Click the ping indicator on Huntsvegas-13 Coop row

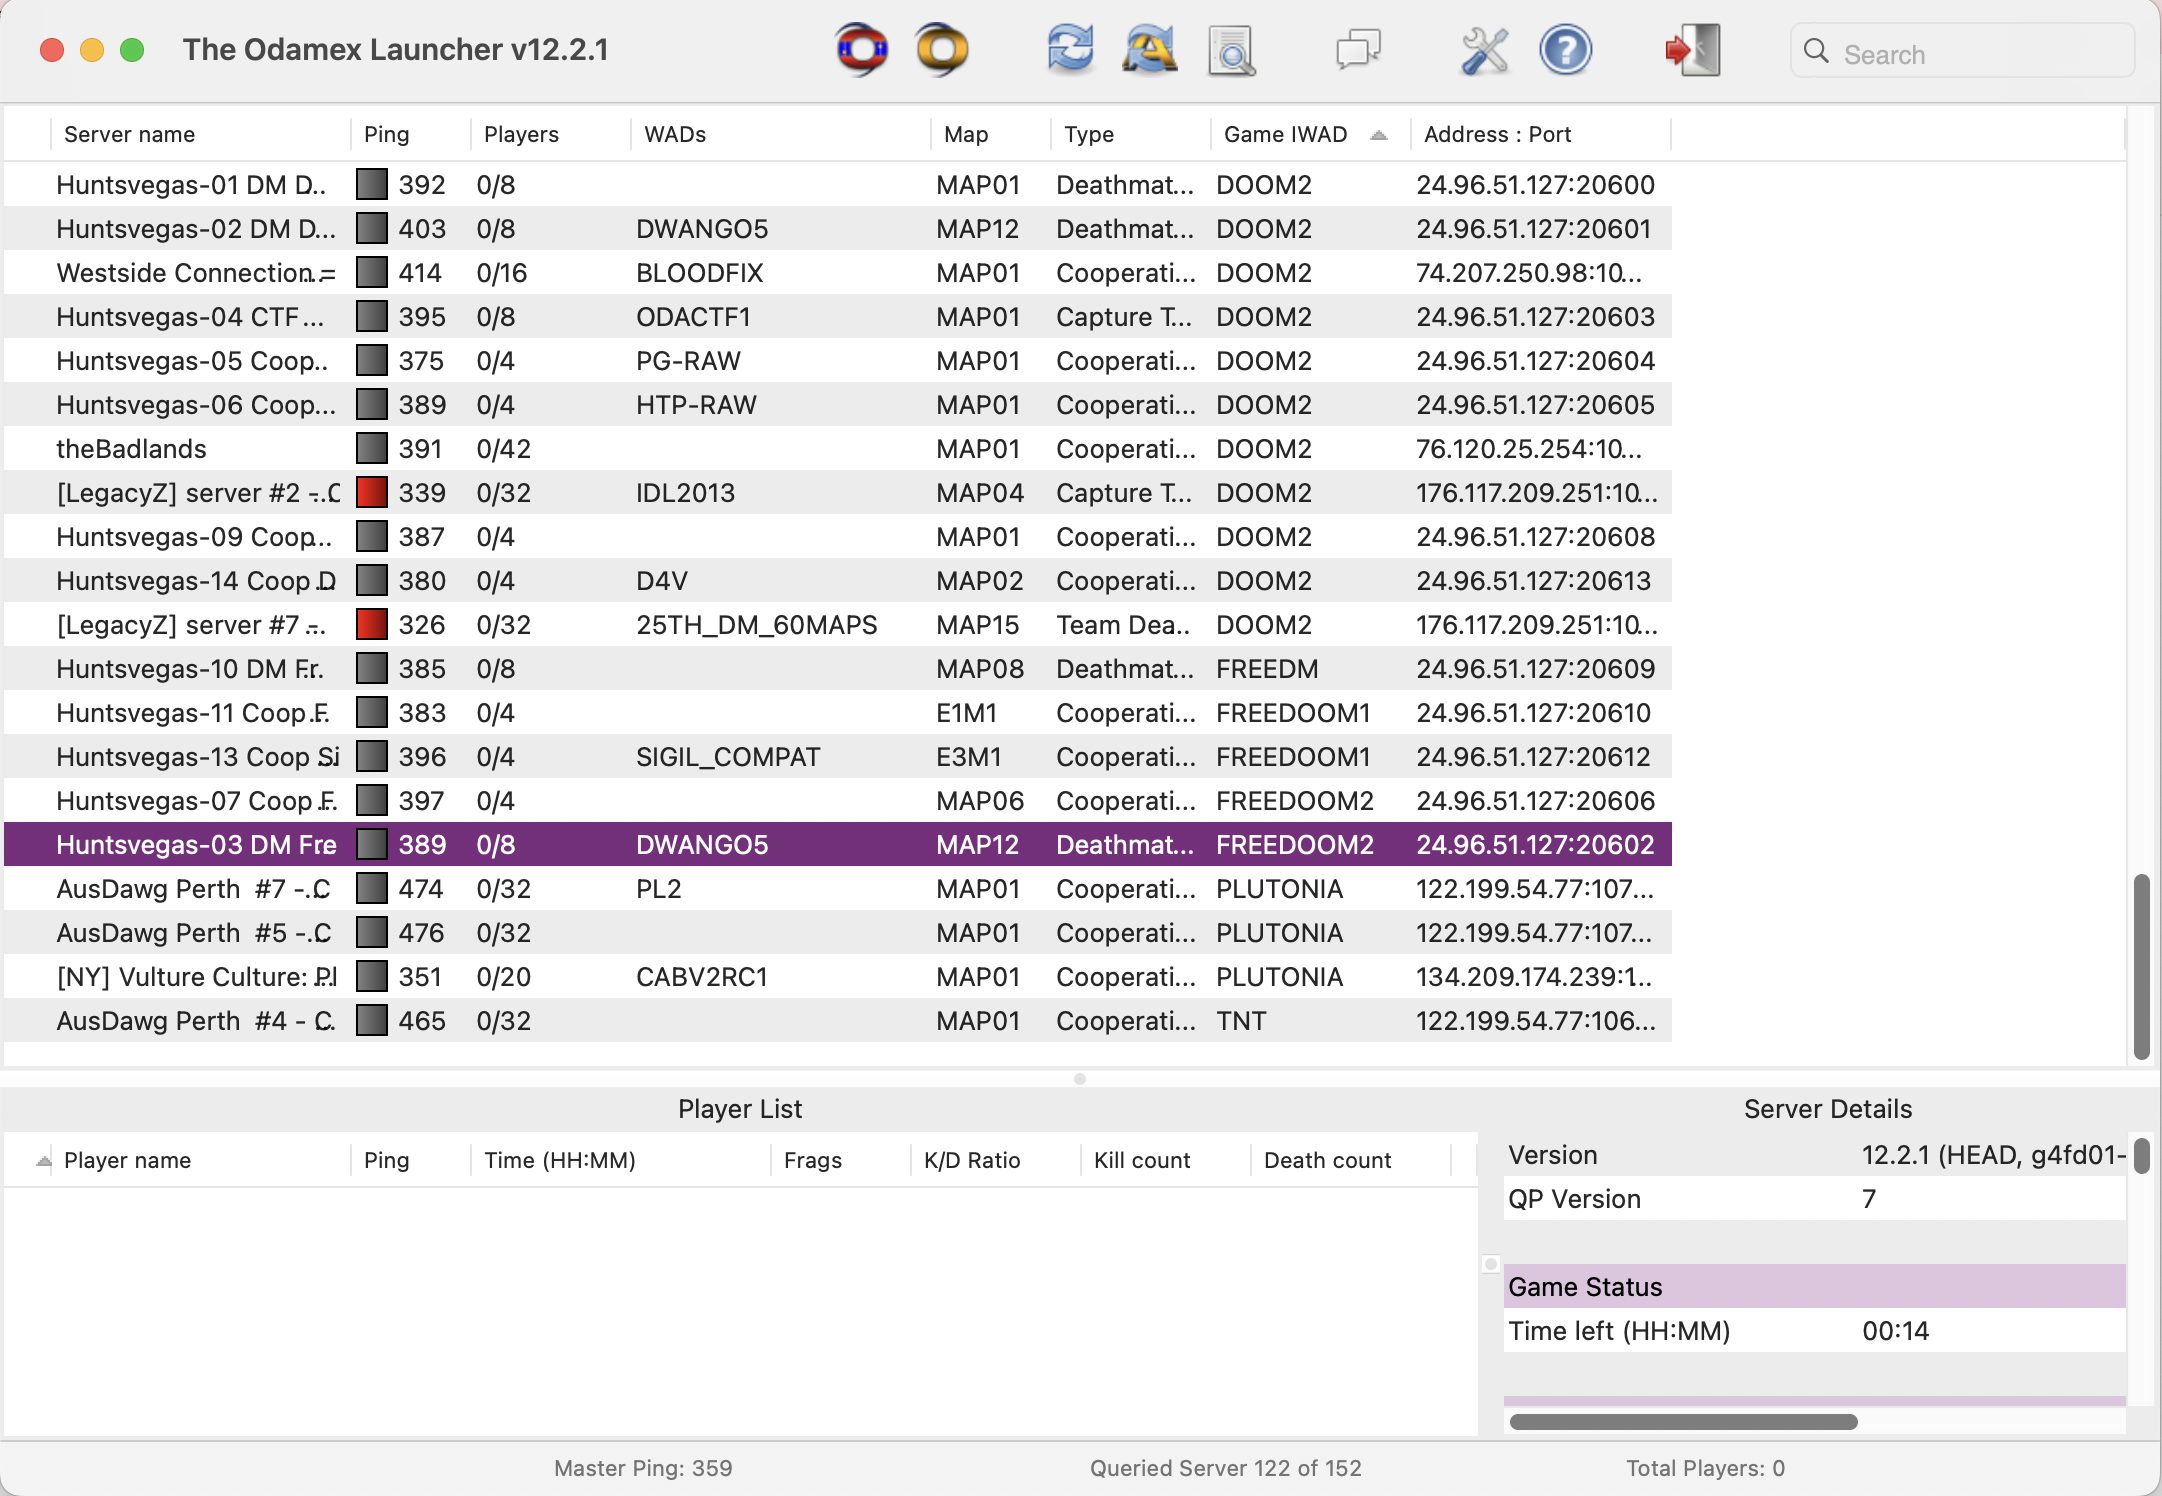pos(372,757)
